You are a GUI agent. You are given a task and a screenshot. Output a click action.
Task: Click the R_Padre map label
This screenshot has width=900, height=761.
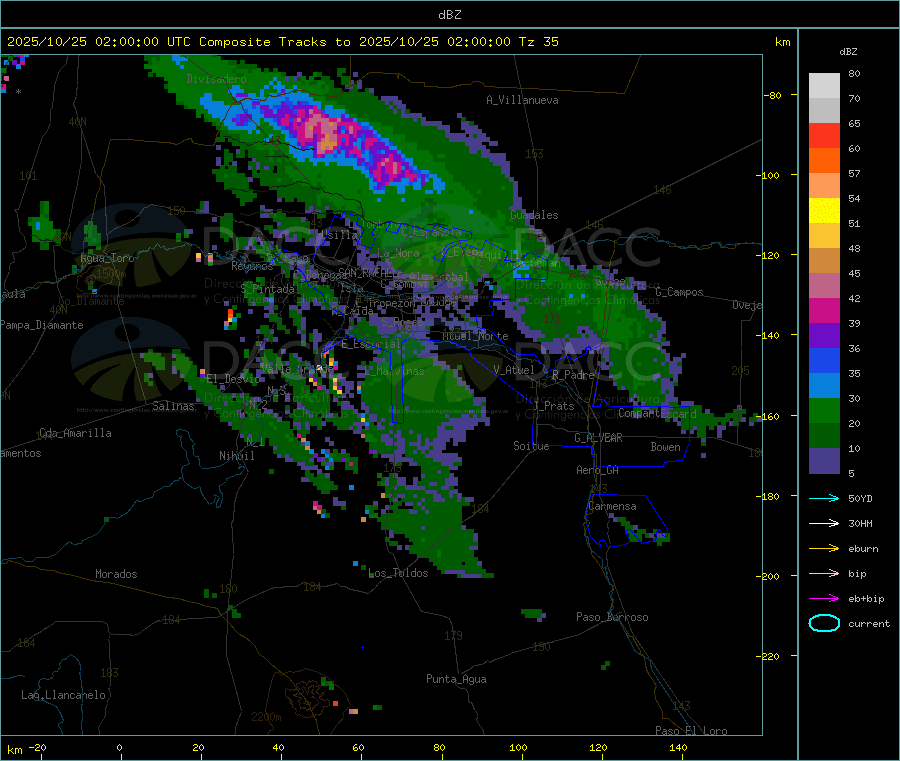click(x=573, y=375)
